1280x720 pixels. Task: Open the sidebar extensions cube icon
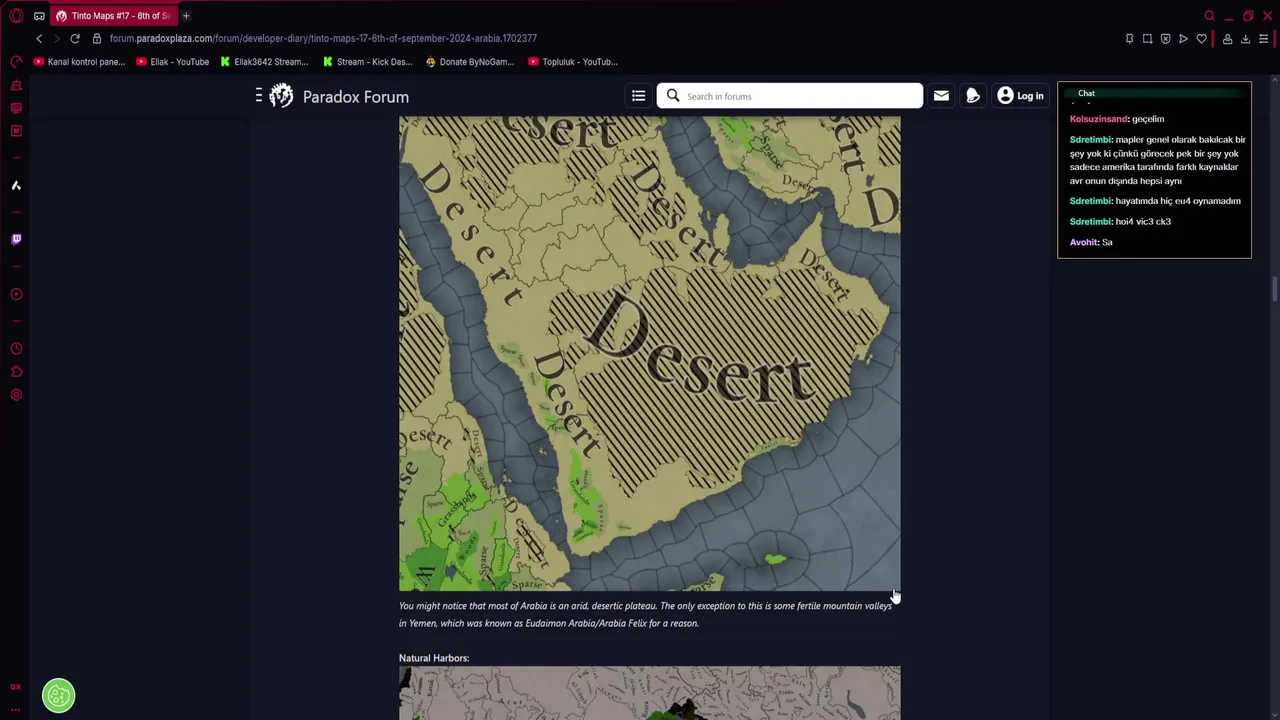pyautogui.click(x=16, y=372)
